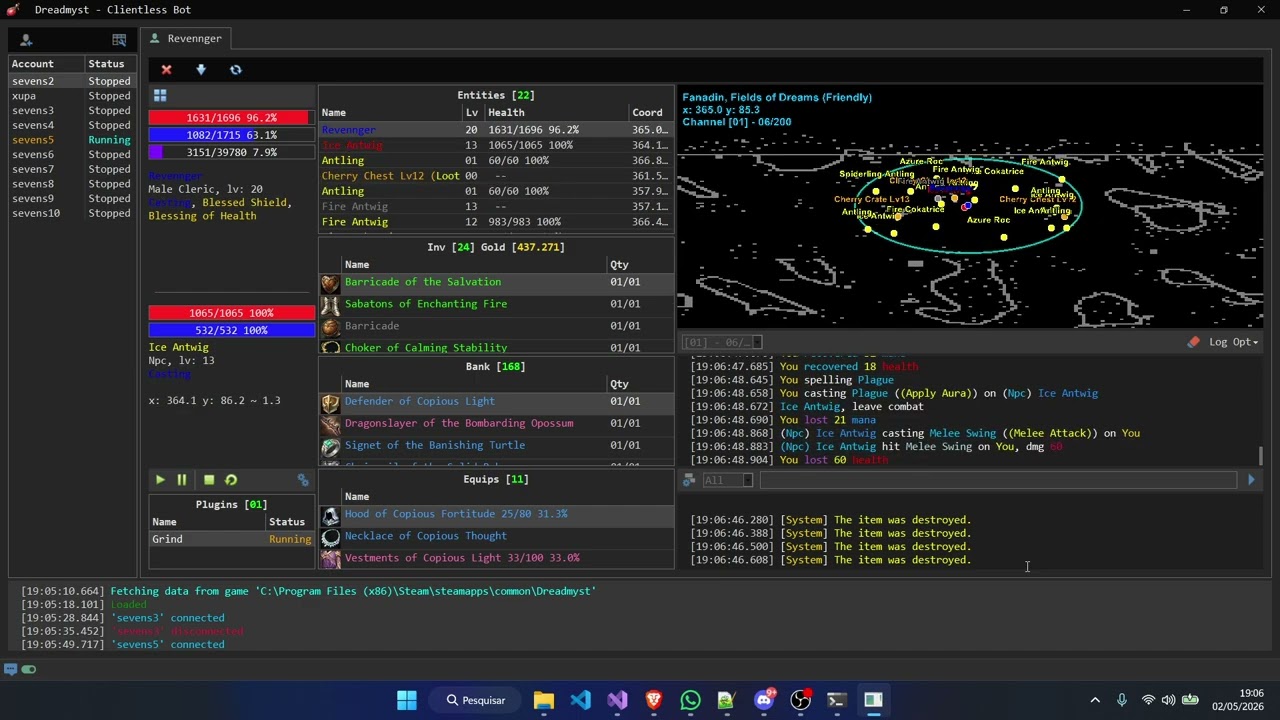Click the Hood of Copious Fortitude item icon
The height and width of the screenshot is (720, 1280).
point(330,515)
